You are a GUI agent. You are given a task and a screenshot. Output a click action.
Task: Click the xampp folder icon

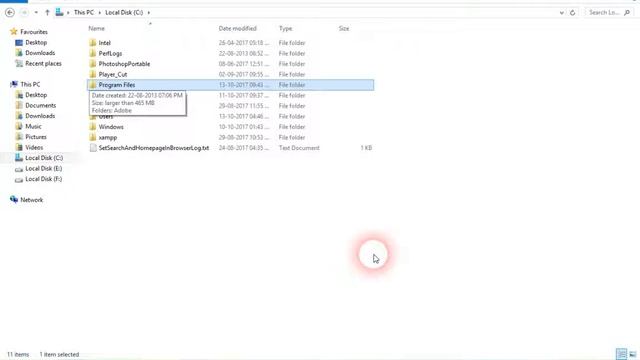click(93, 137)
